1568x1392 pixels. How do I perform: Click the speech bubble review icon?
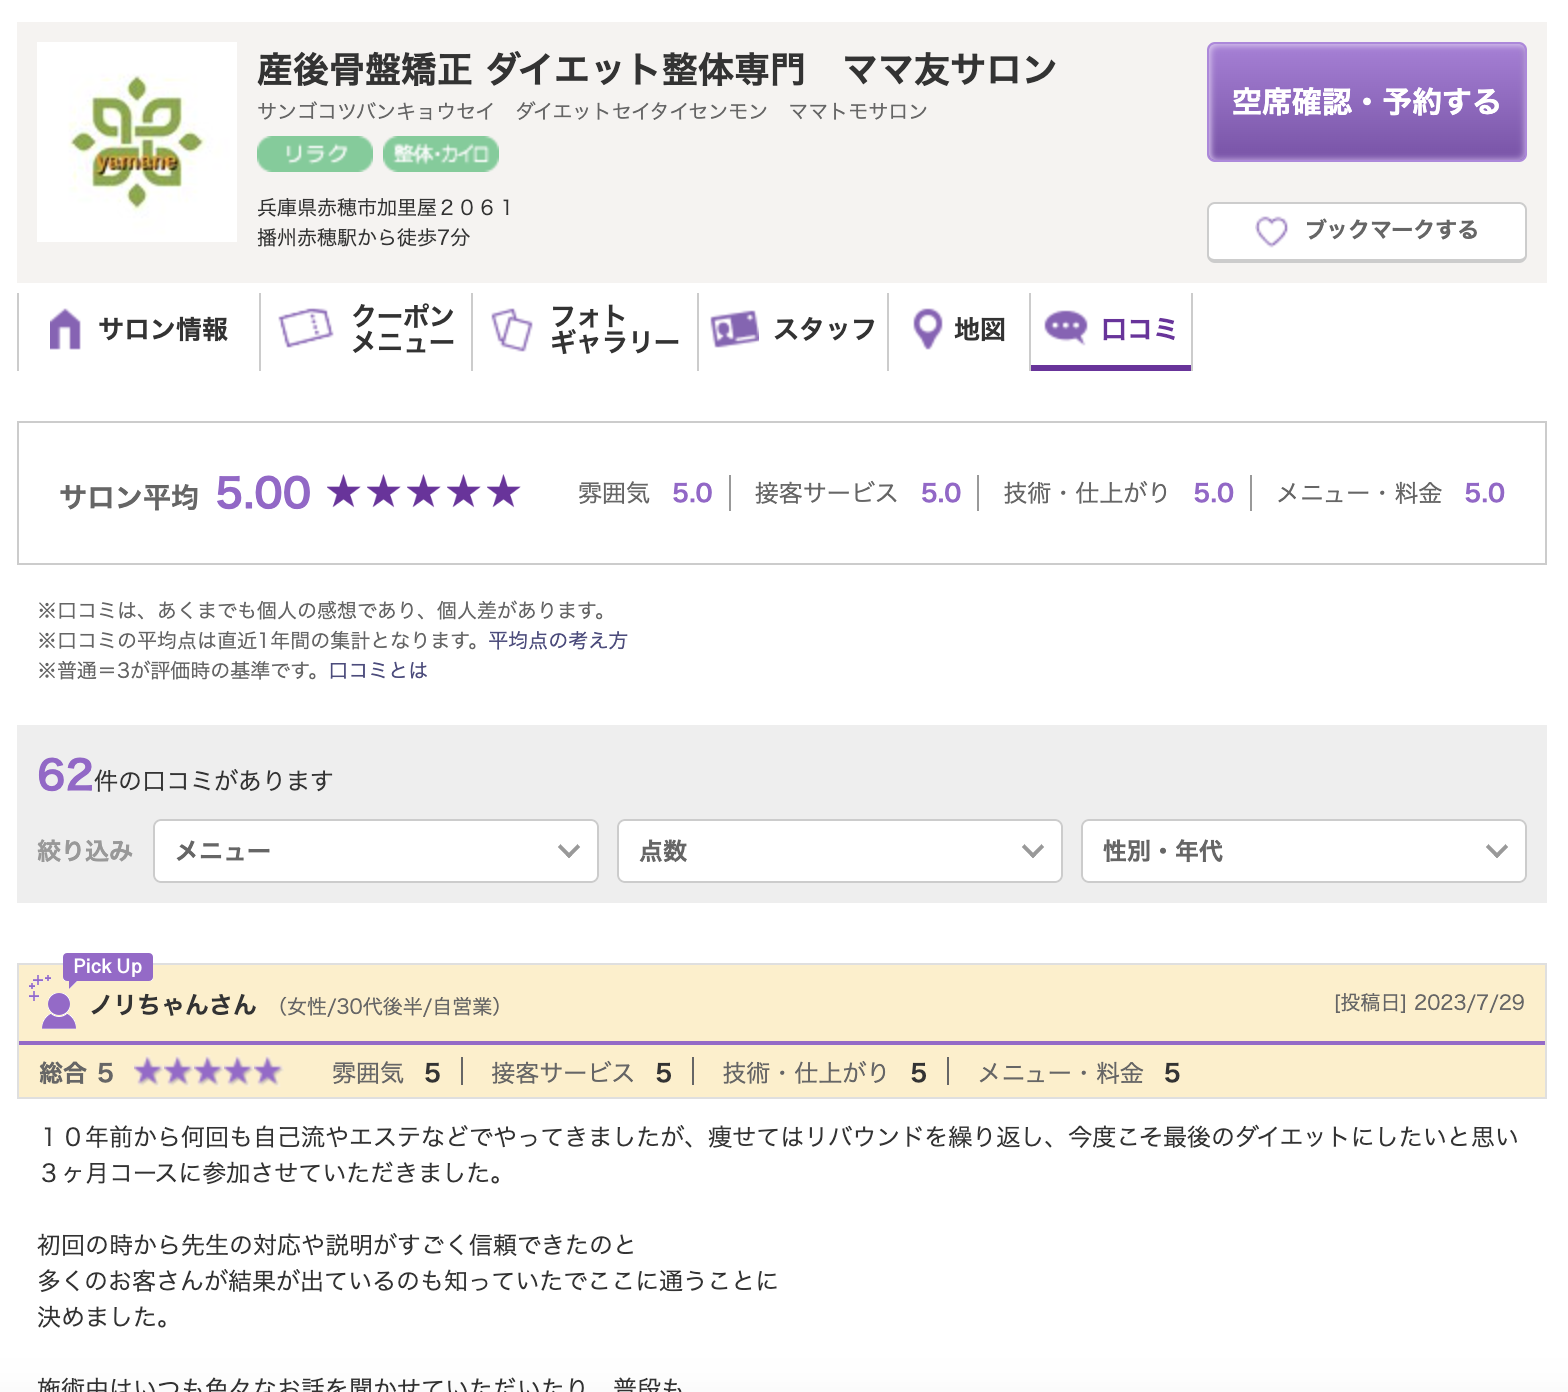pyautogui.click(x=1065, y=327)
